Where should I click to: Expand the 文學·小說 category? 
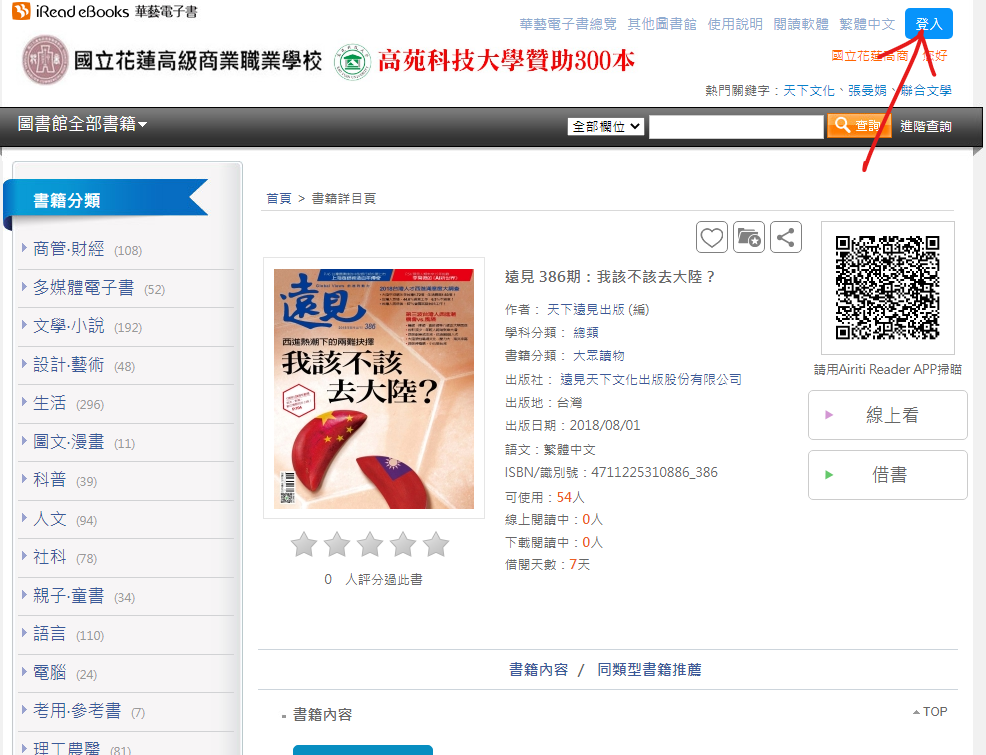pyautogui.click(x=68, y=326)
